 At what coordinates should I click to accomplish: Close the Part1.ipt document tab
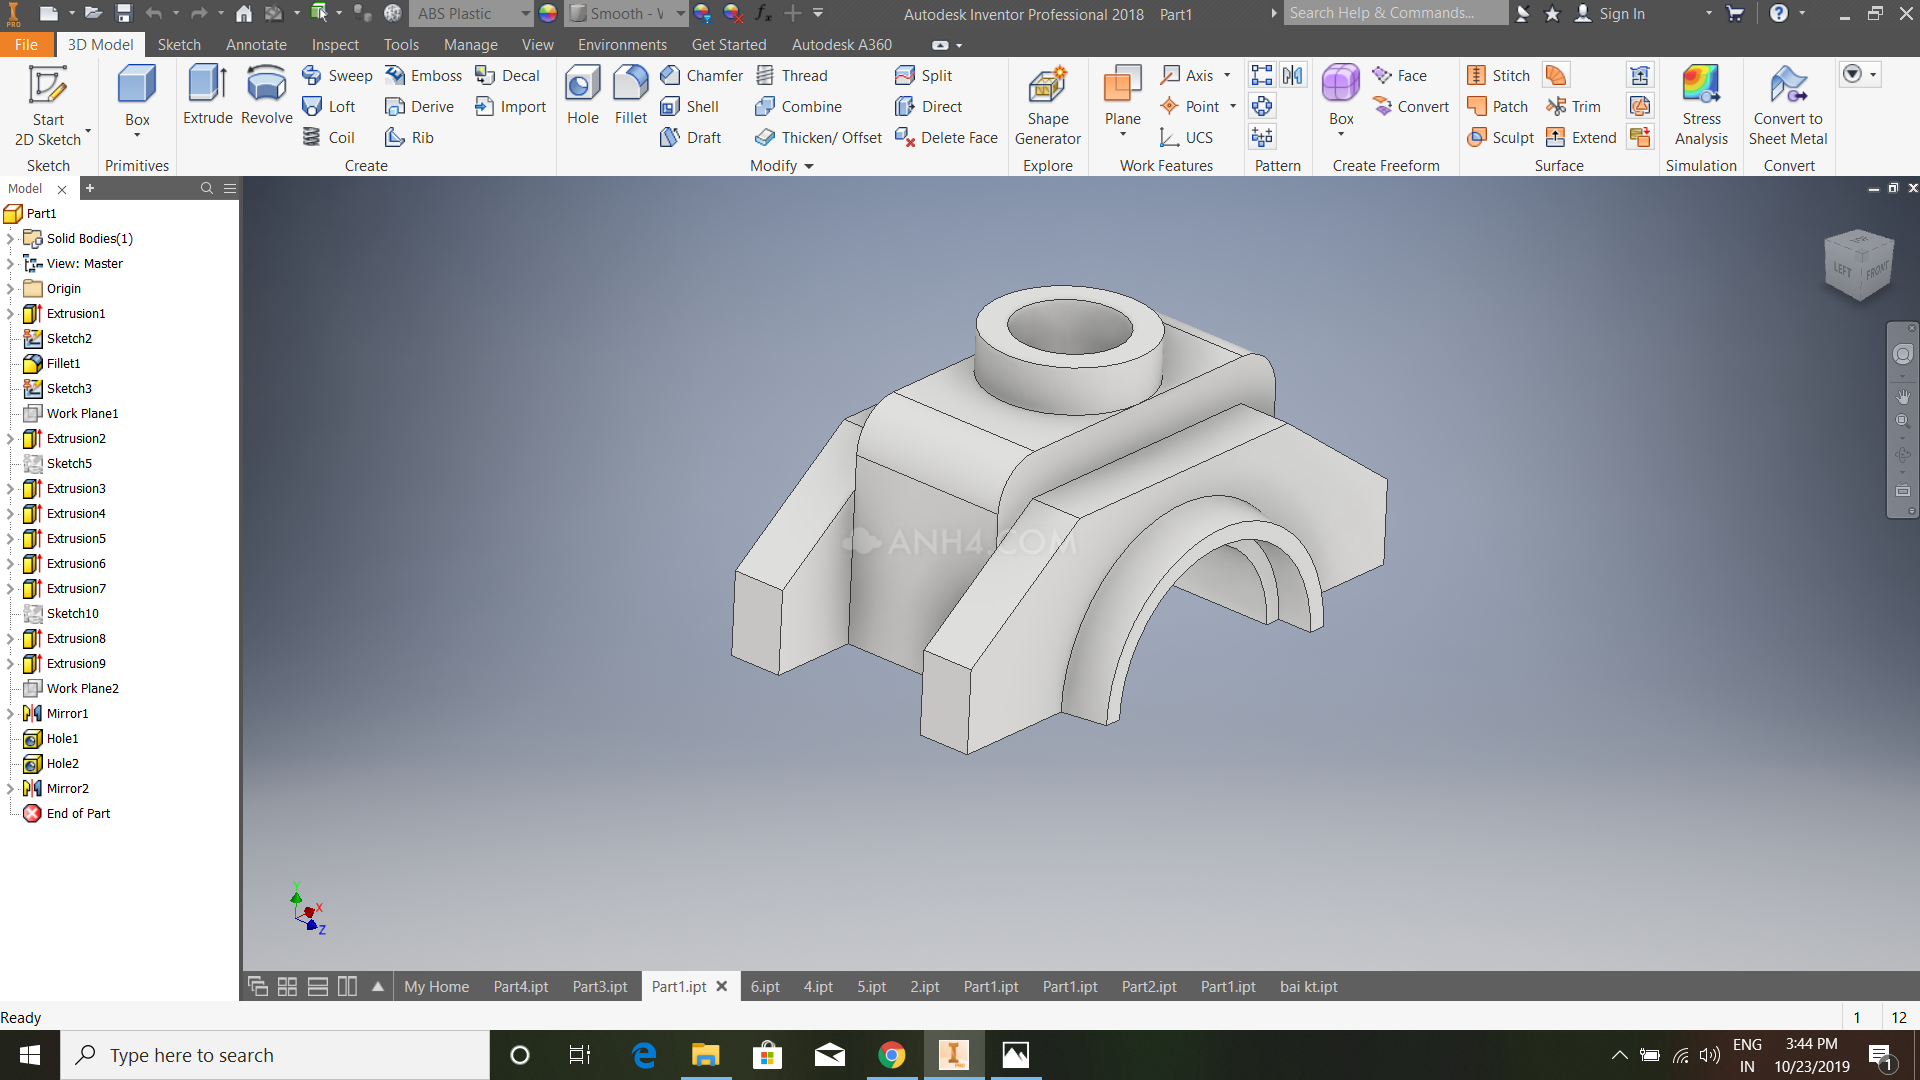[722, 986]
